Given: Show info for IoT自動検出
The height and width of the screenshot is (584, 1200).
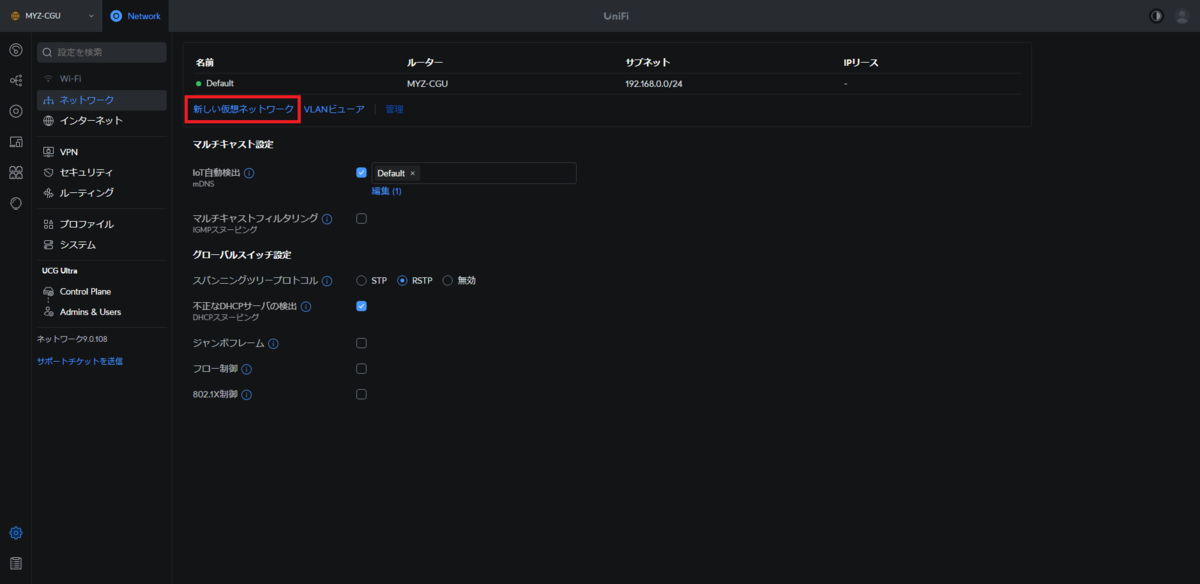Looking at the screenshot, I should pos(249,173).
